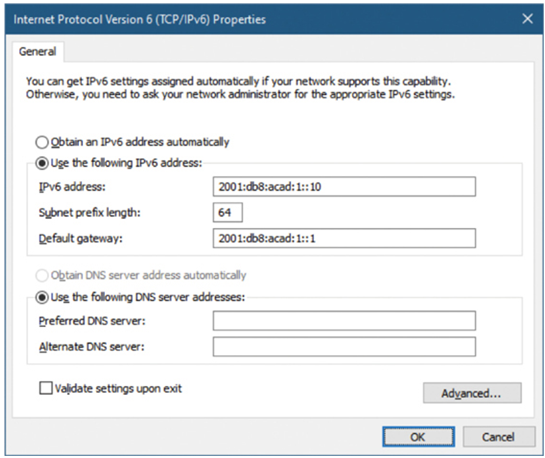Switch to the General tab
Viewport: 545px width, 458px height.
point(38,52)
